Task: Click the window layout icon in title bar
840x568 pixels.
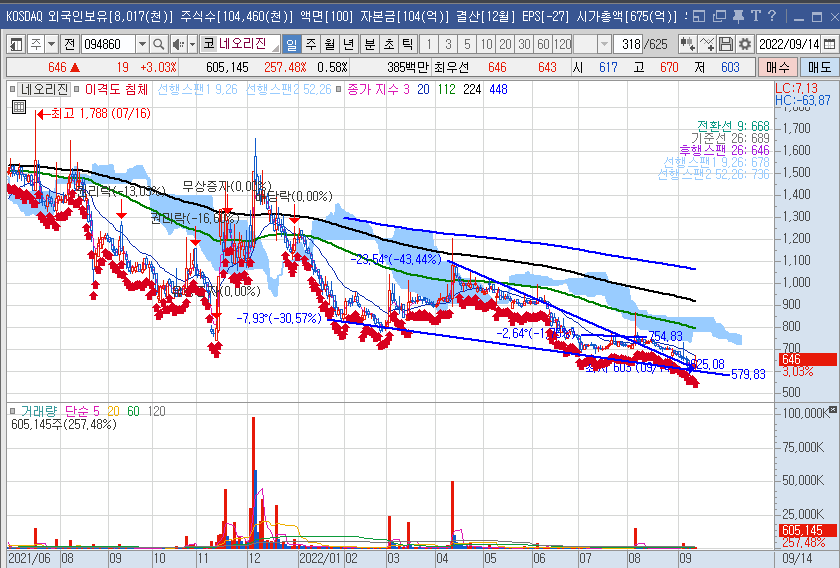Action: click(x=699, y=16)
